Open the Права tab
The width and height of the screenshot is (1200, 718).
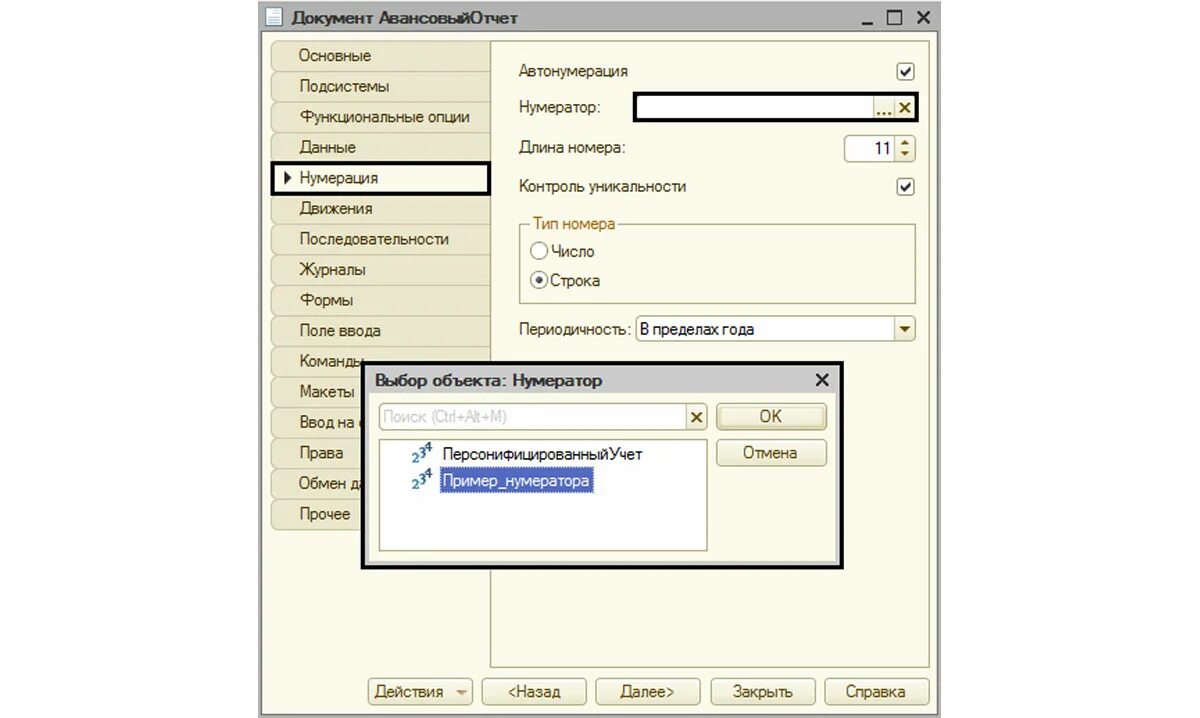click(x=316, y=453)
